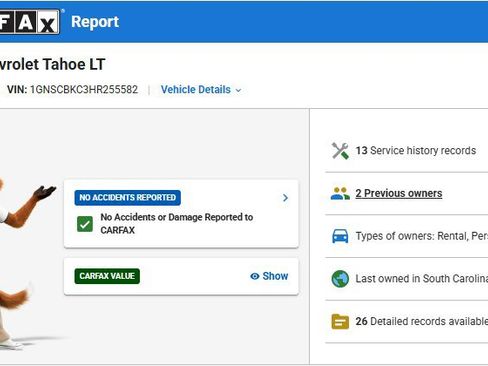Click the eye icon beside Show

(x=255, y=276)
